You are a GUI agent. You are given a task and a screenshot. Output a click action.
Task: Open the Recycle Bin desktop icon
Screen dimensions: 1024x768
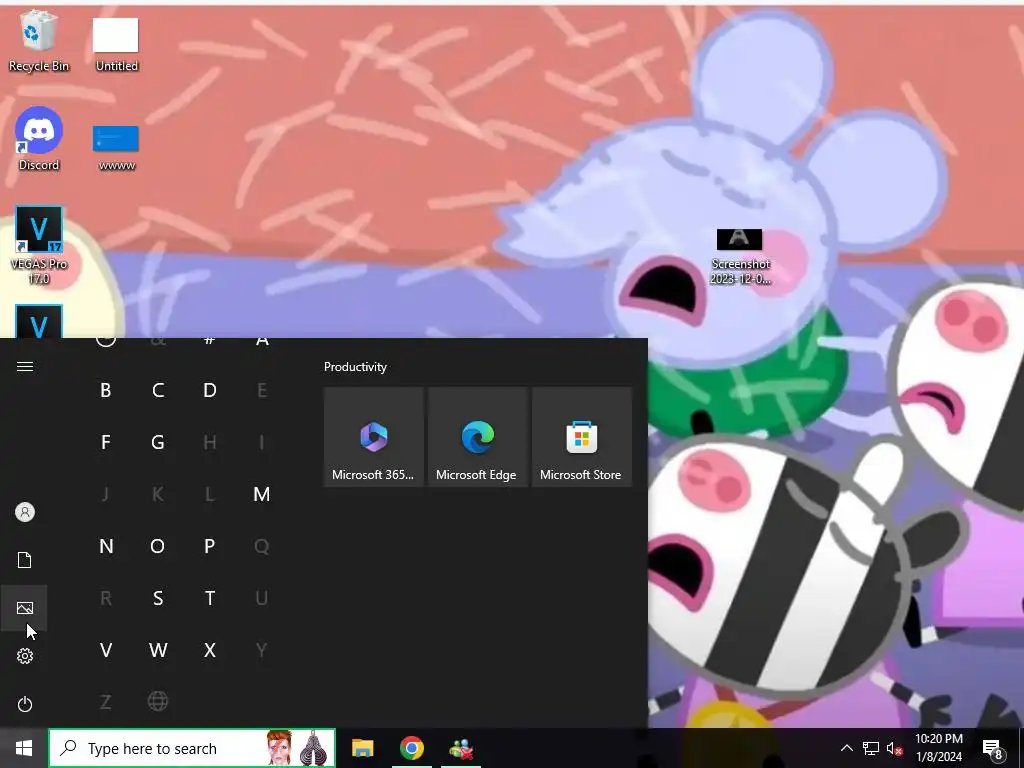coord(39,40)
